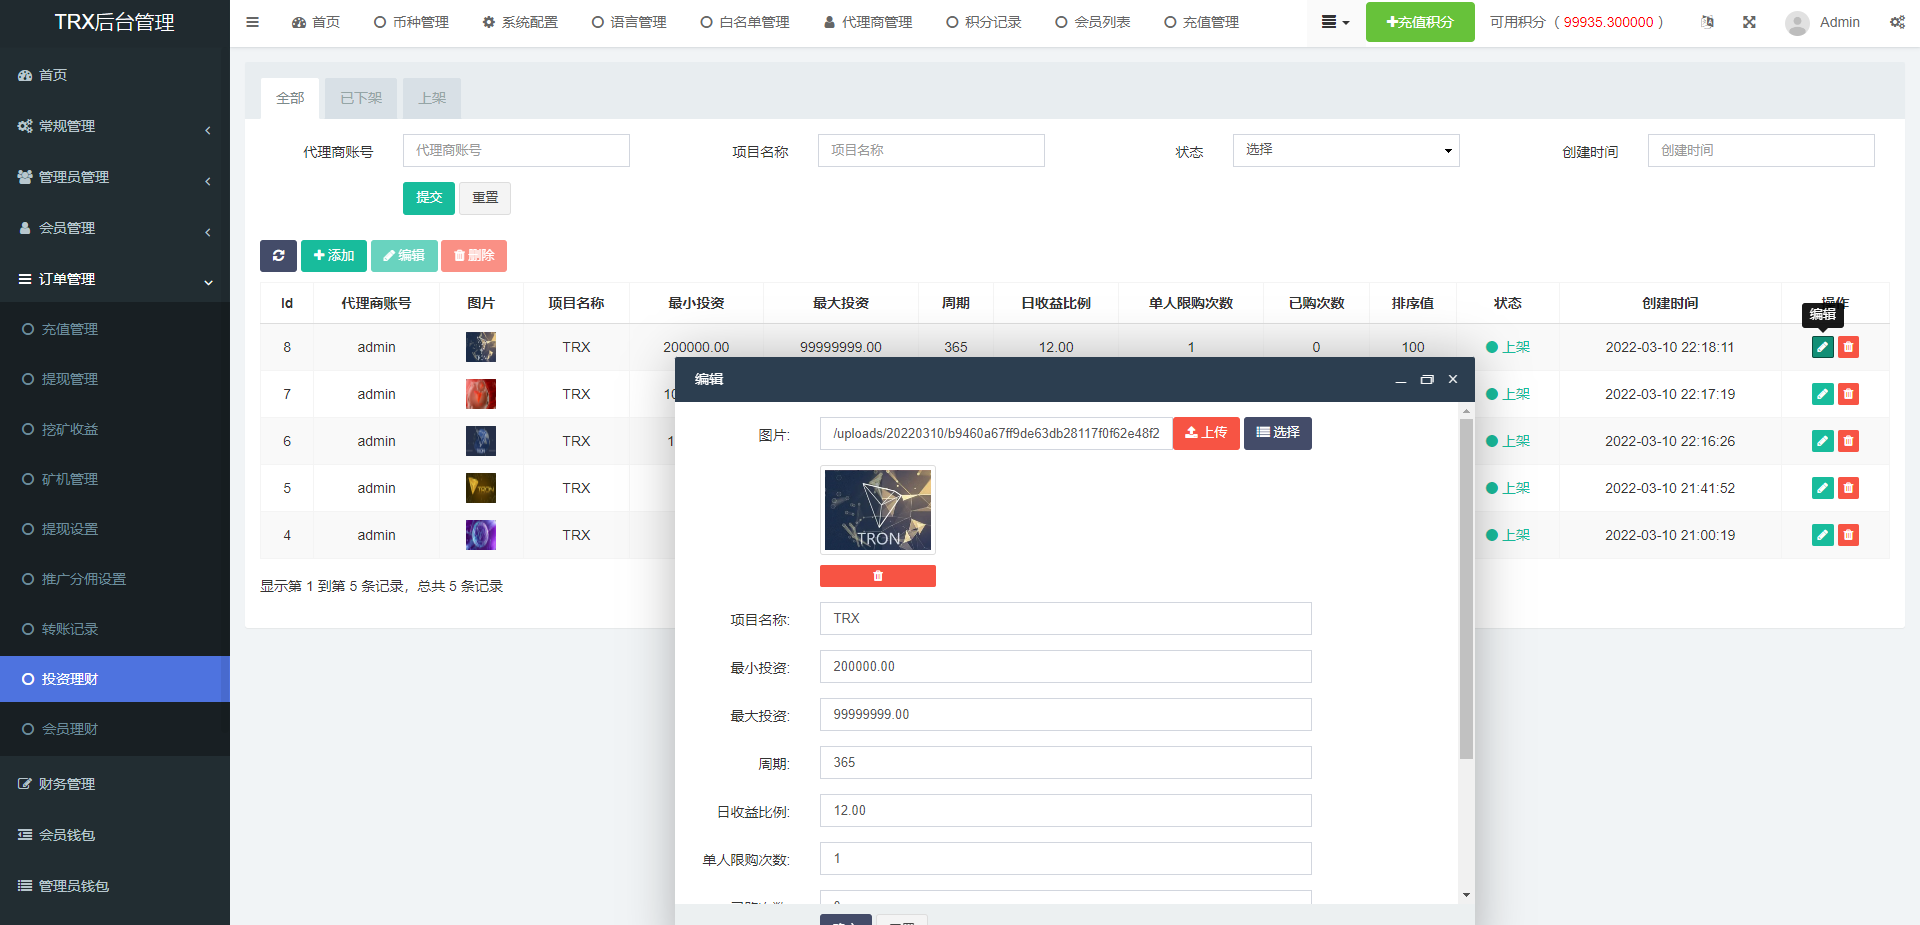Screen dimensions: 1920x925
Task: Collapse the 订单管理 sidebar section
Action: click(114, 279)
